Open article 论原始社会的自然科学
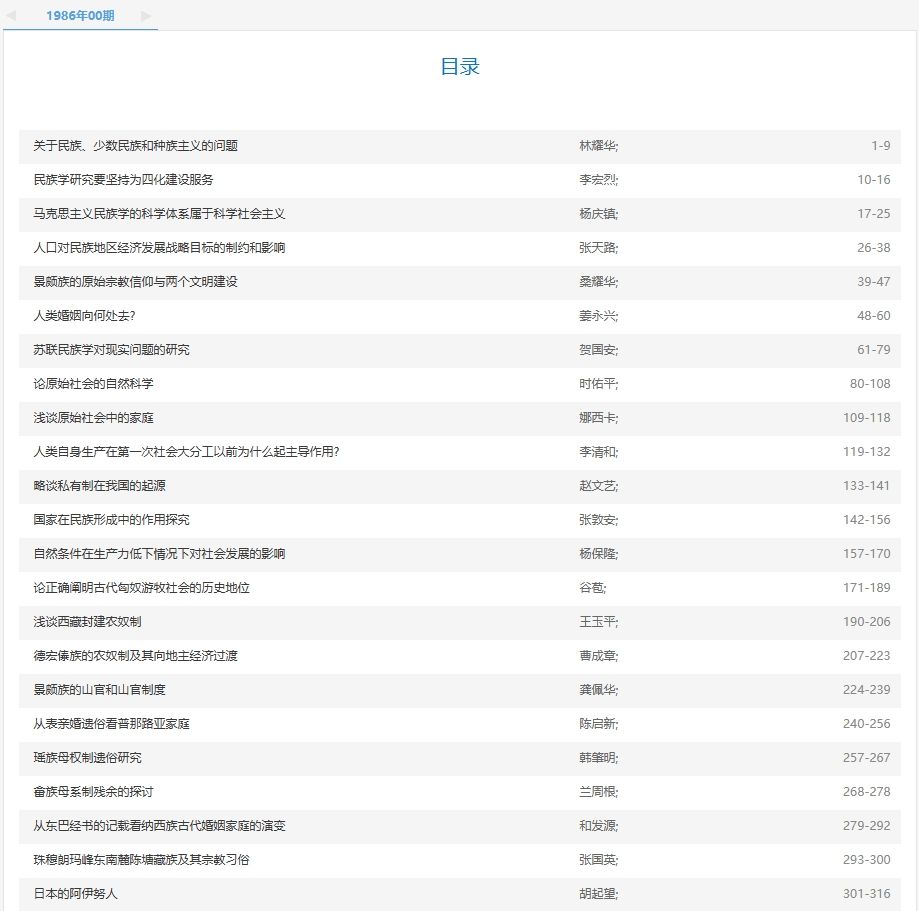Viewport: 919px width, 911px height. [x=93, y=383]
